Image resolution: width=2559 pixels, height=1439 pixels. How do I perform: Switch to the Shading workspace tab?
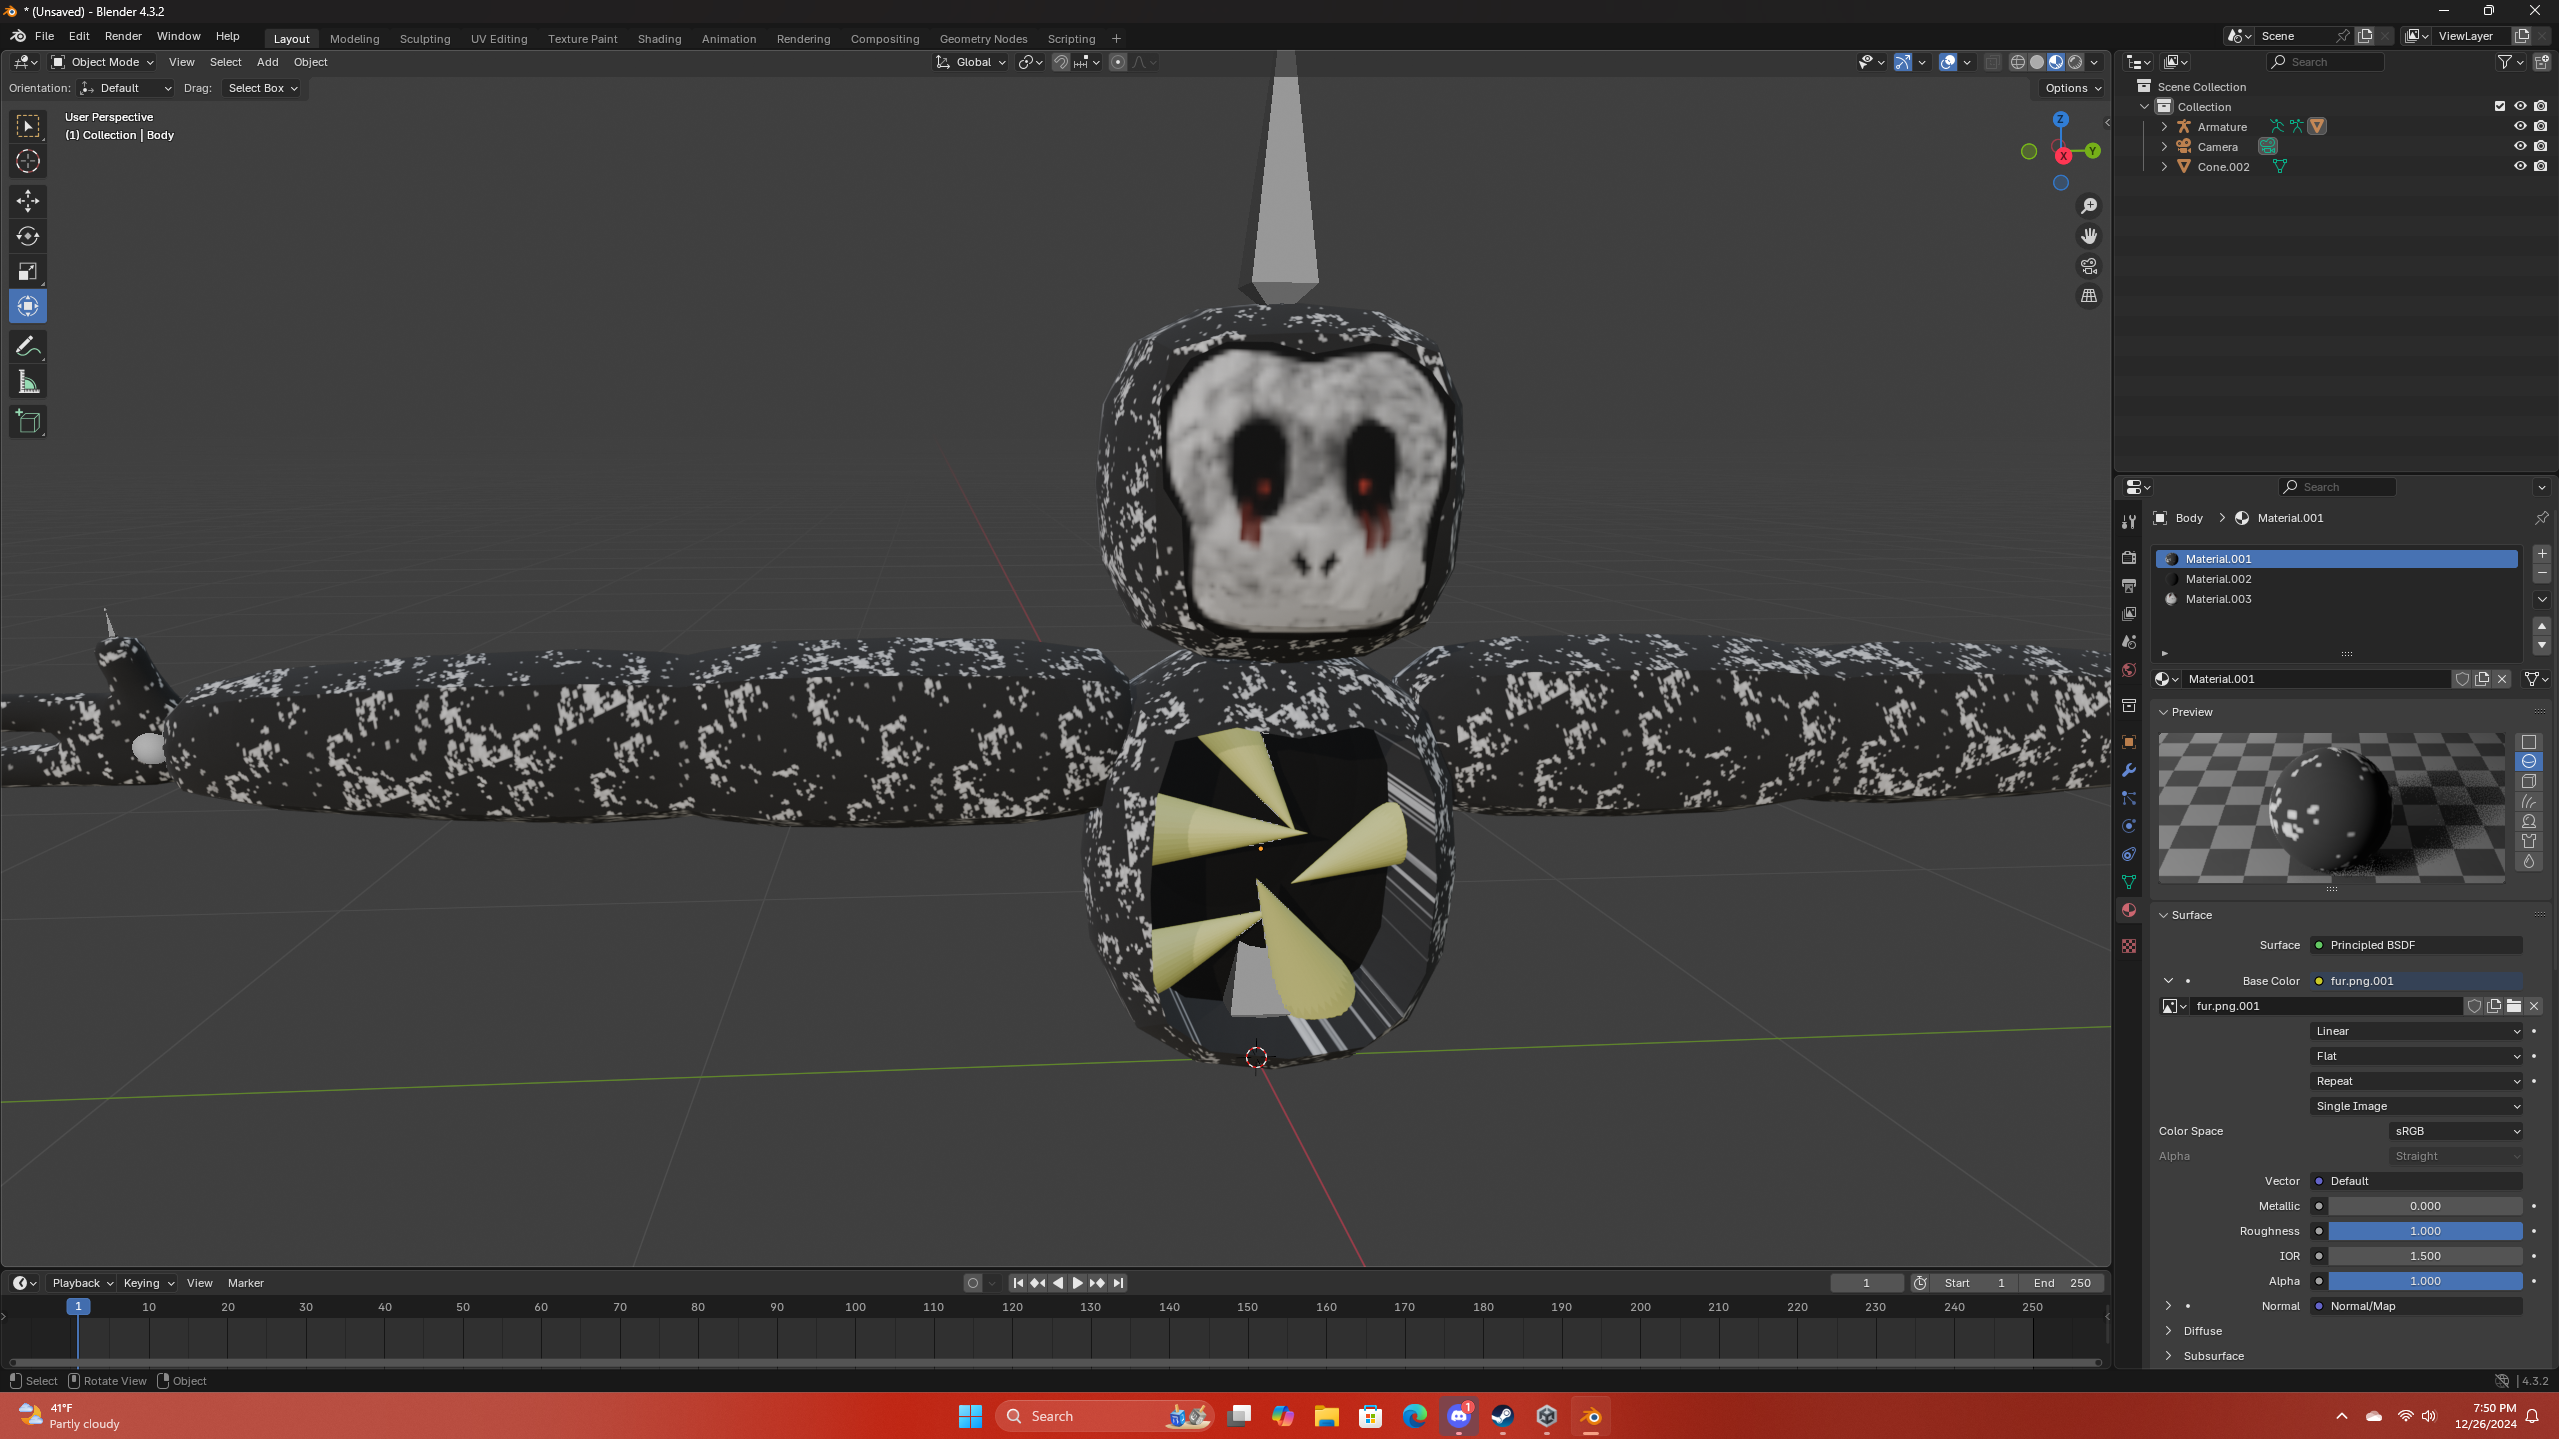pyautogui.click(x=659, y=39)
